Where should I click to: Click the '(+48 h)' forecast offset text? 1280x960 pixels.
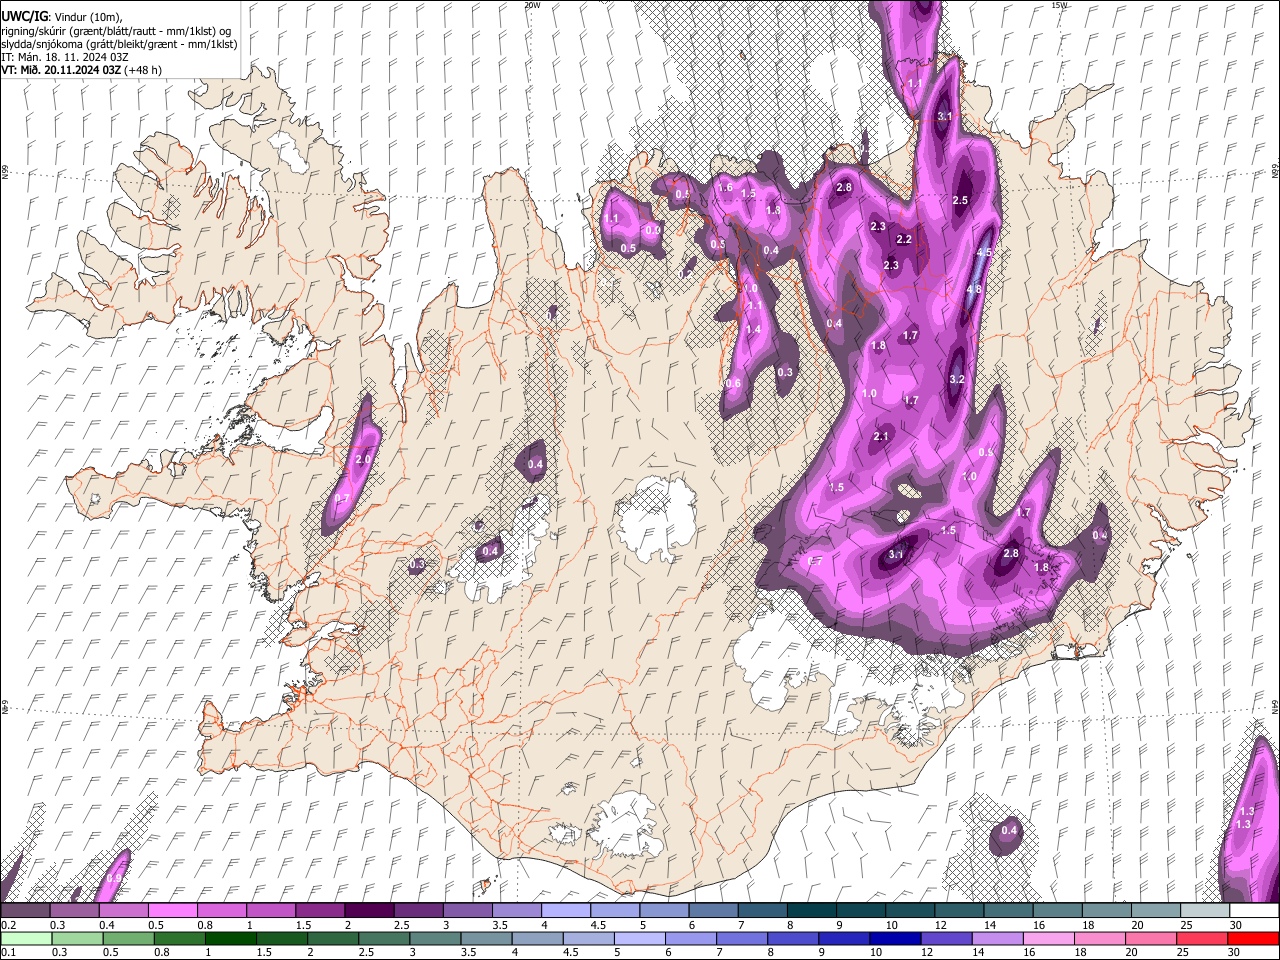[x=143, y=70]
